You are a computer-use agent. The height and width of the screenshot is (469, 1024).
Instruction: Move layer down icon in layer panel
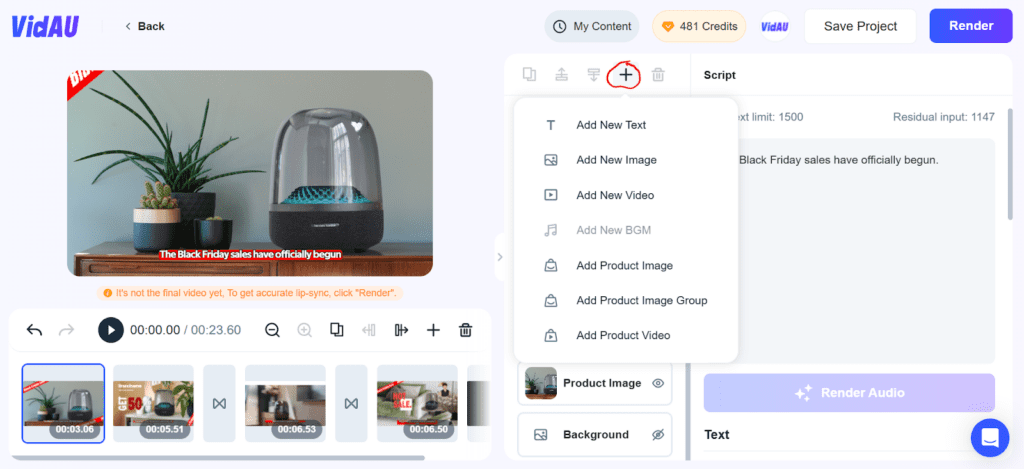[x=593, y=74]
